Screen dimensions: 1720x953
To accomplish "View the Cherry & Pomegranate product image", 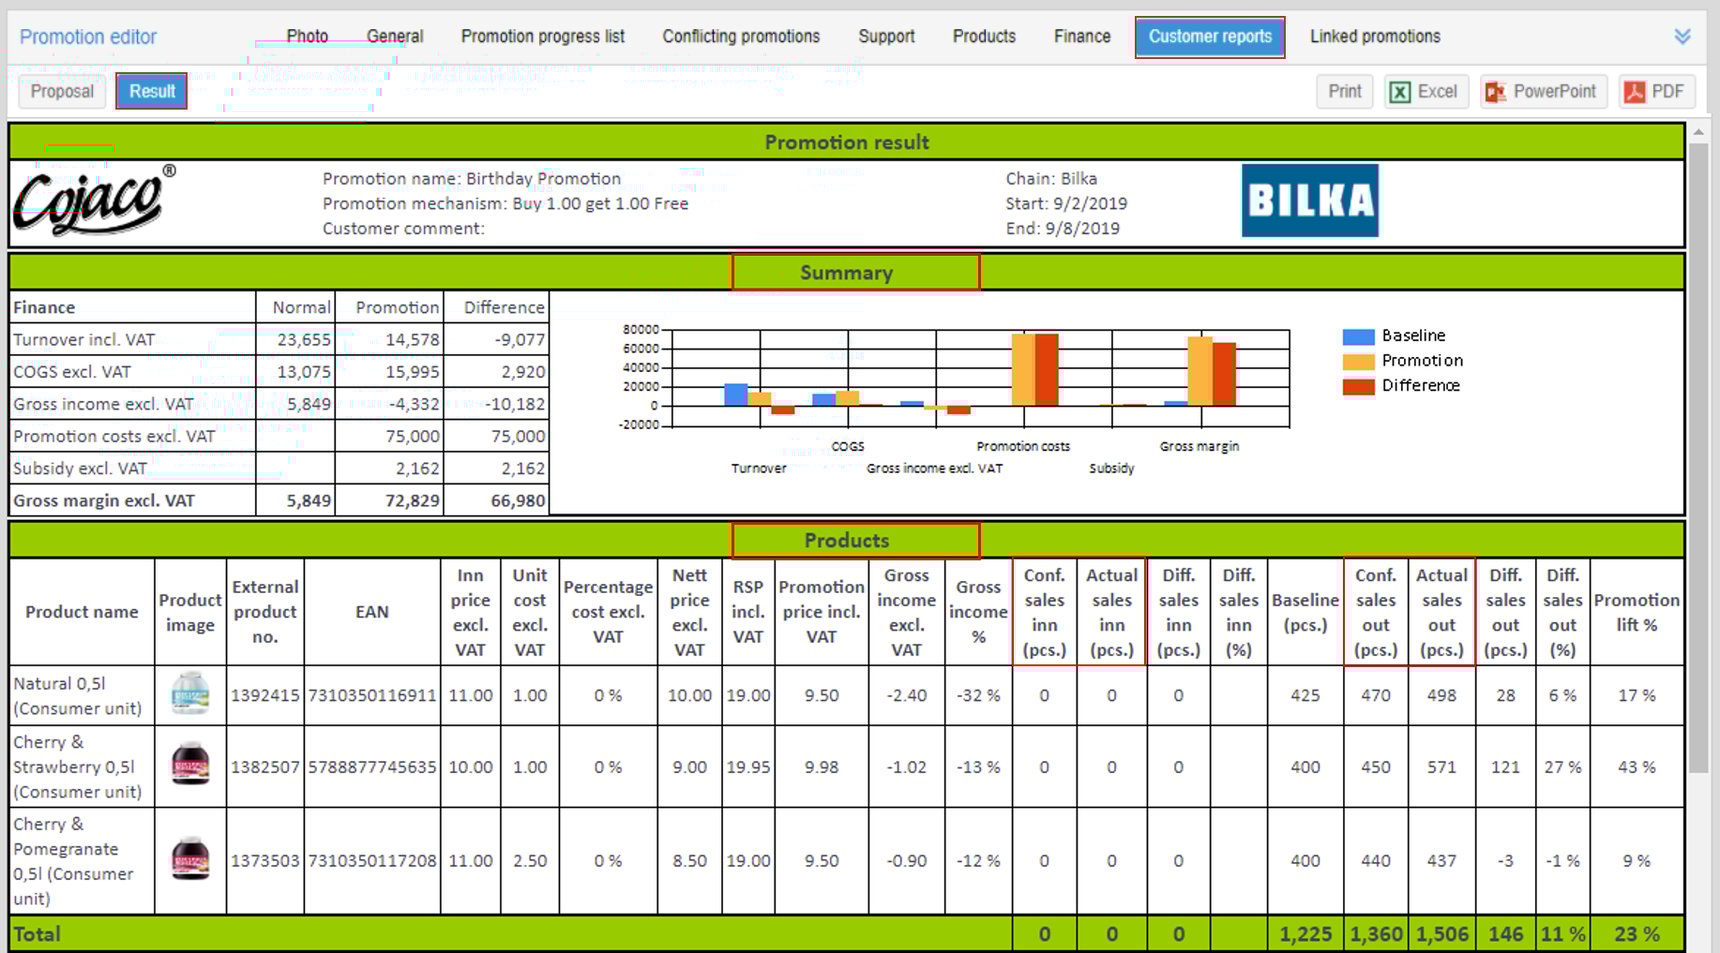I will (x=190, y=860).
